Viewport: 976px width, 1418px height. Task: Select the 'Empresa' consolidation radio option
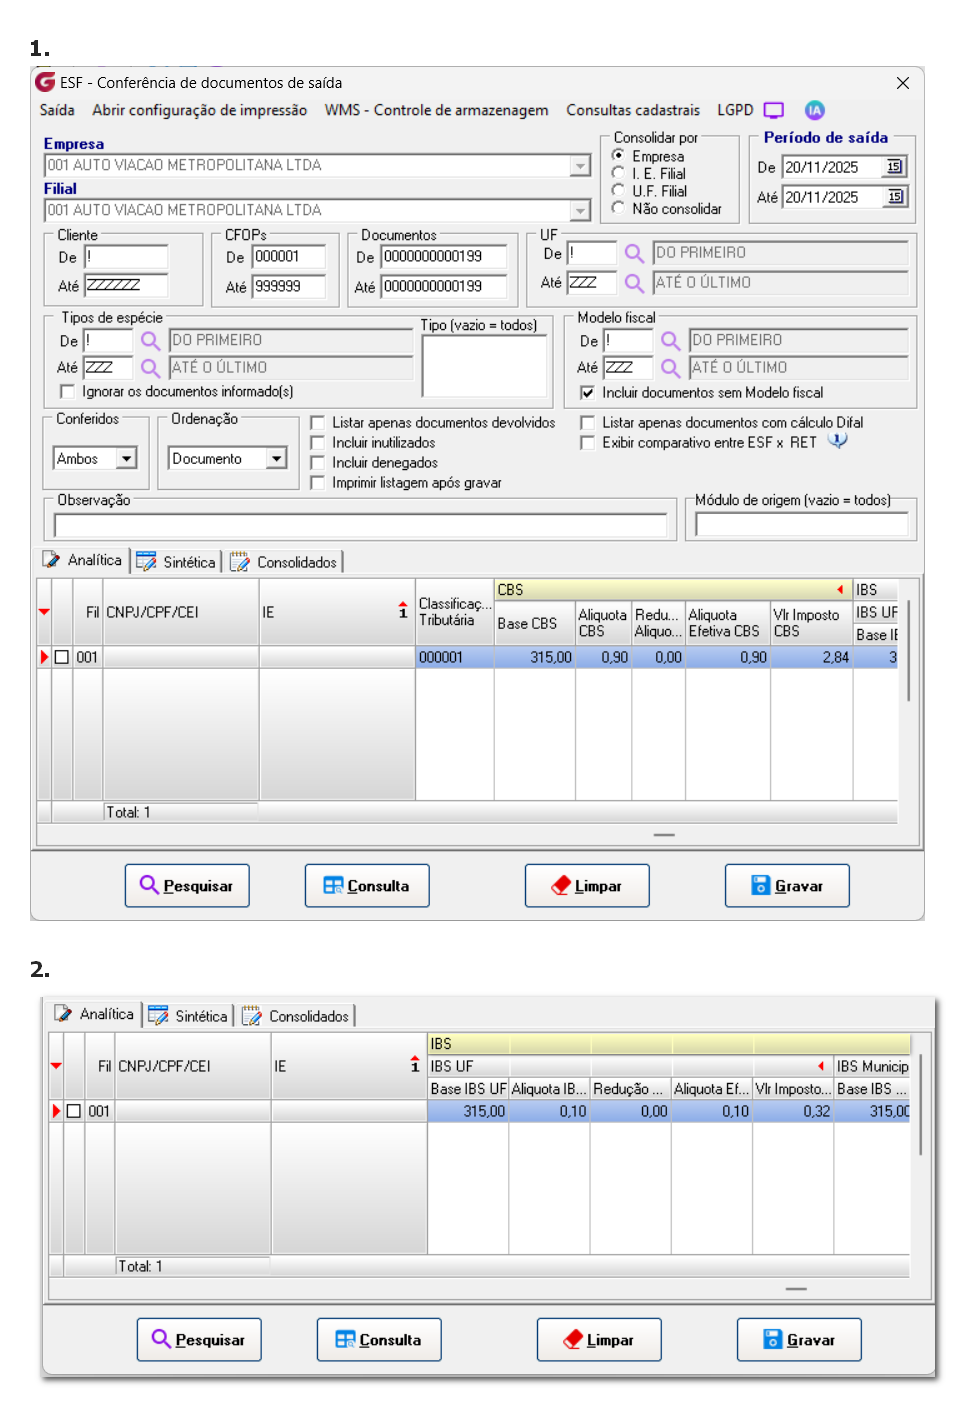tap(618, 155)
